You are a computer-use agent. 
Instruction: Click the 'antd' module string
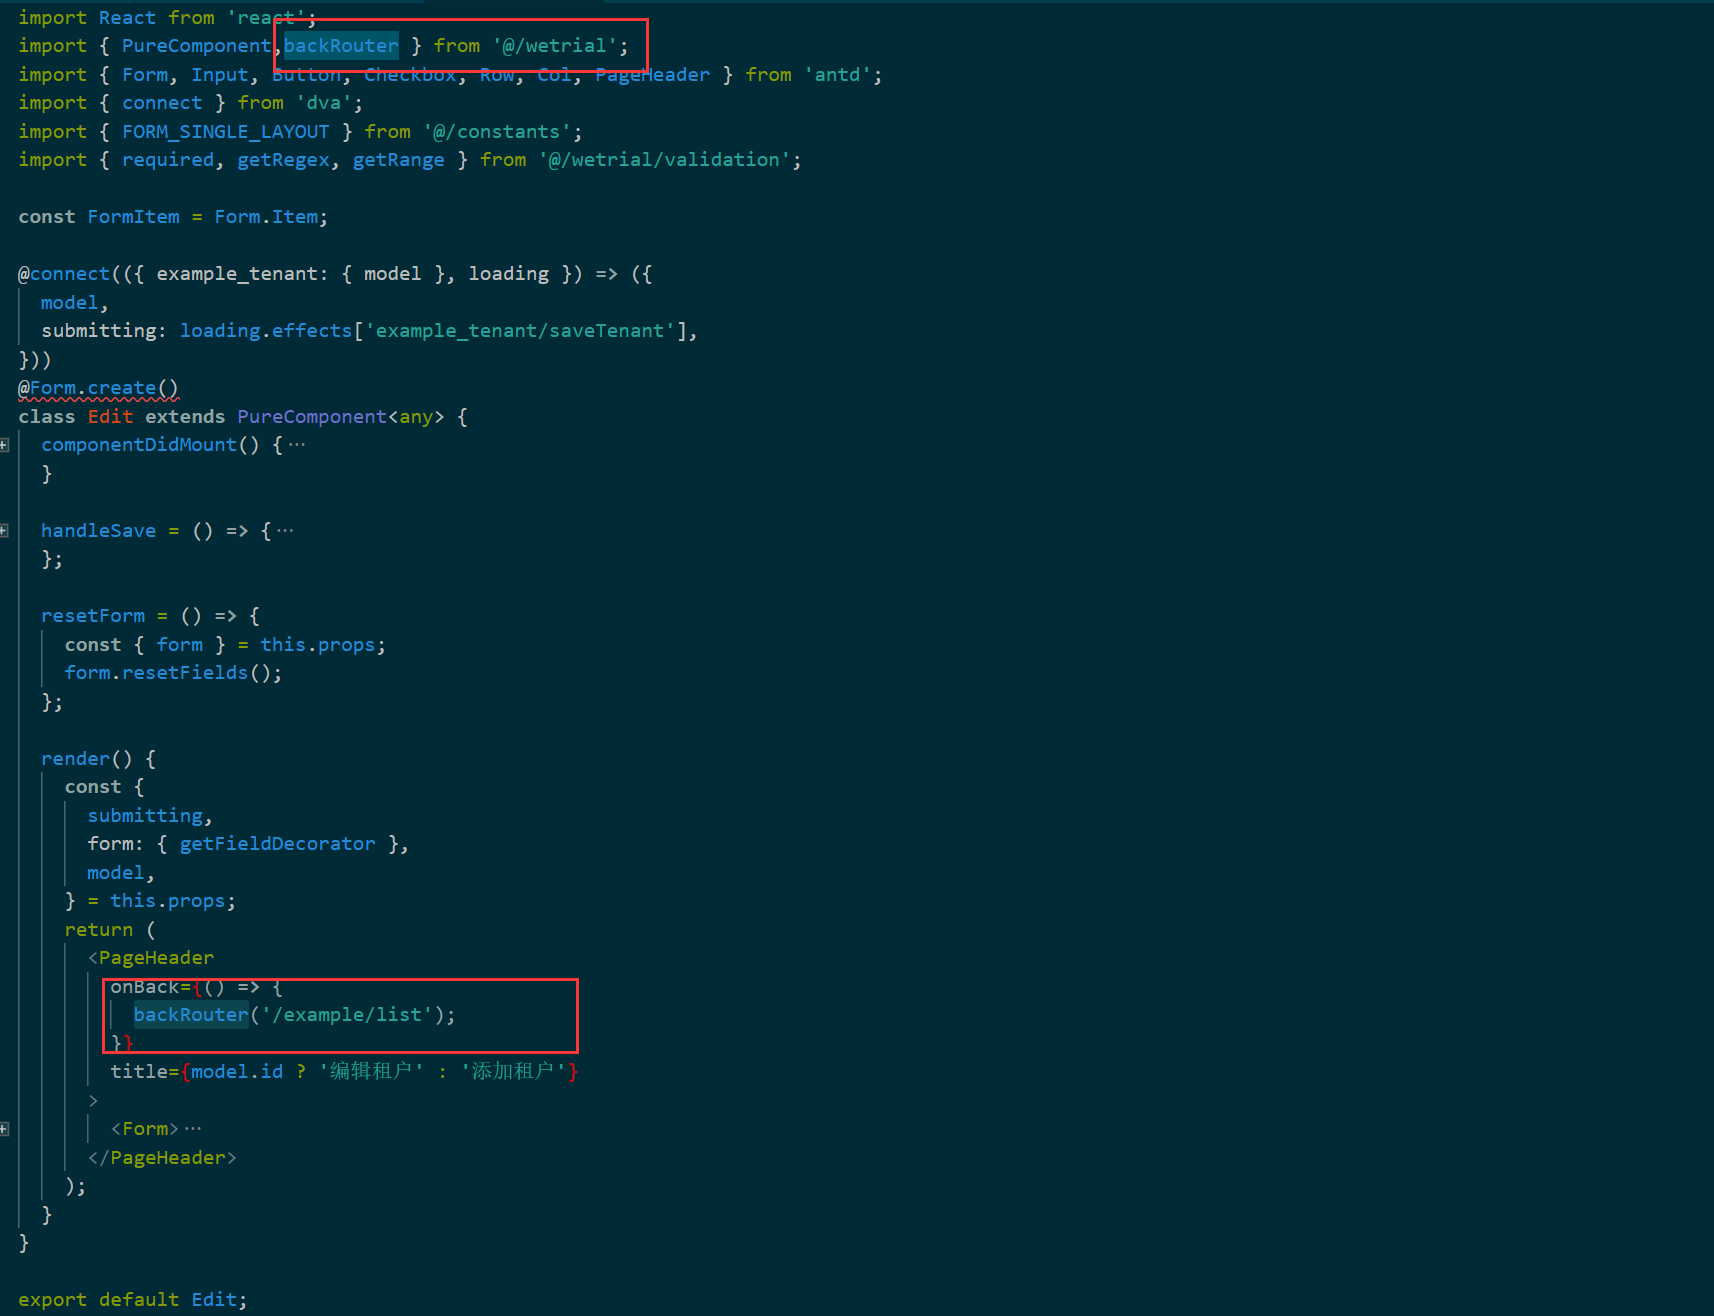coord(838,75)
